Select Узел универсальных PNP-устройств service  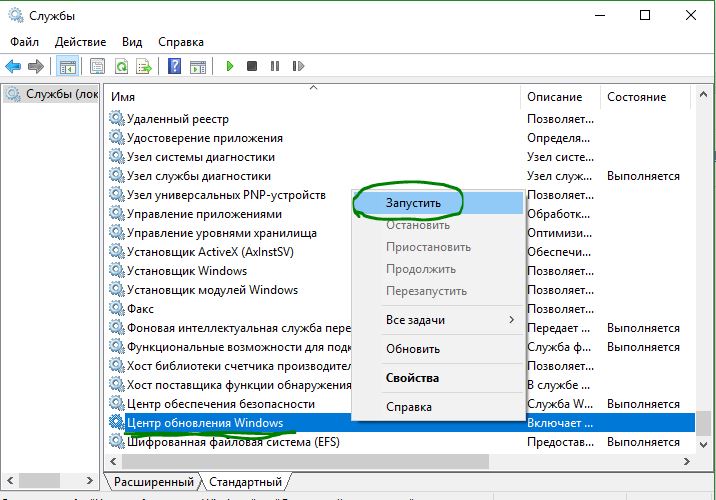click(226, 195)
